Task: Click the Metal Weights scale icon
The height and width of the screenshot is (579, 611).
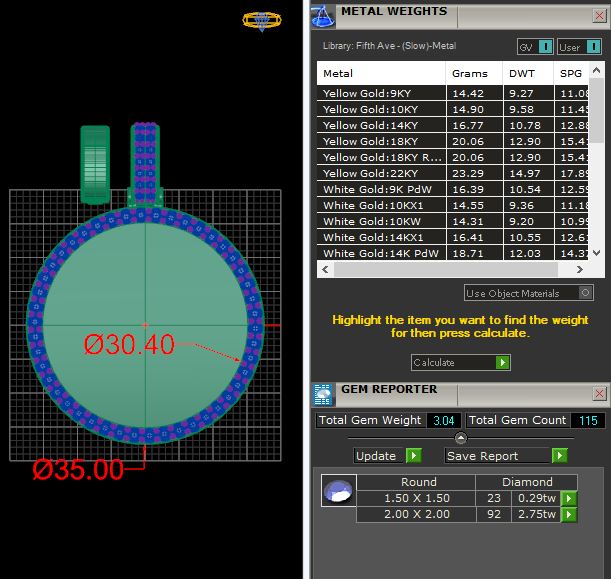Action: pyautogui.click(x=323, y=15)
